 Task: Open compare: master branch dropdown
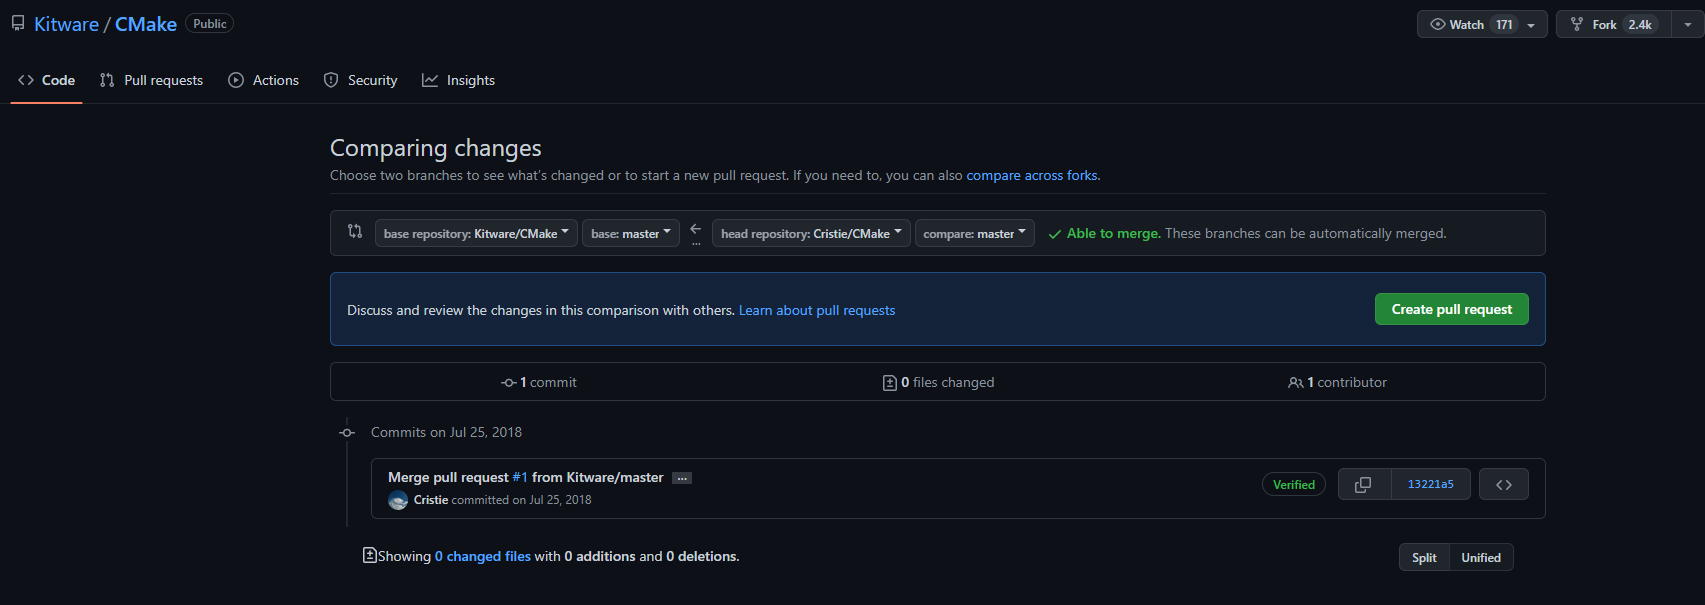click(975, 233)
